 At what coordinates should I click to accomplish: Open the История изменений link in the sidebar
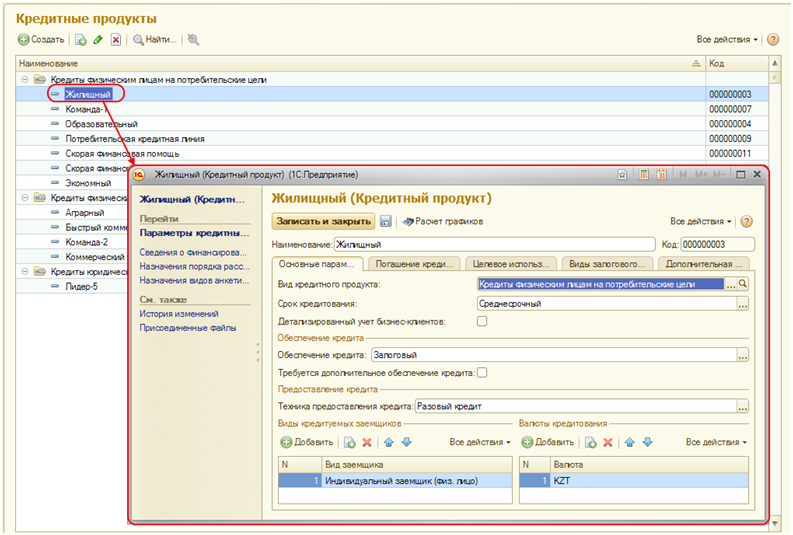[179, 314]
